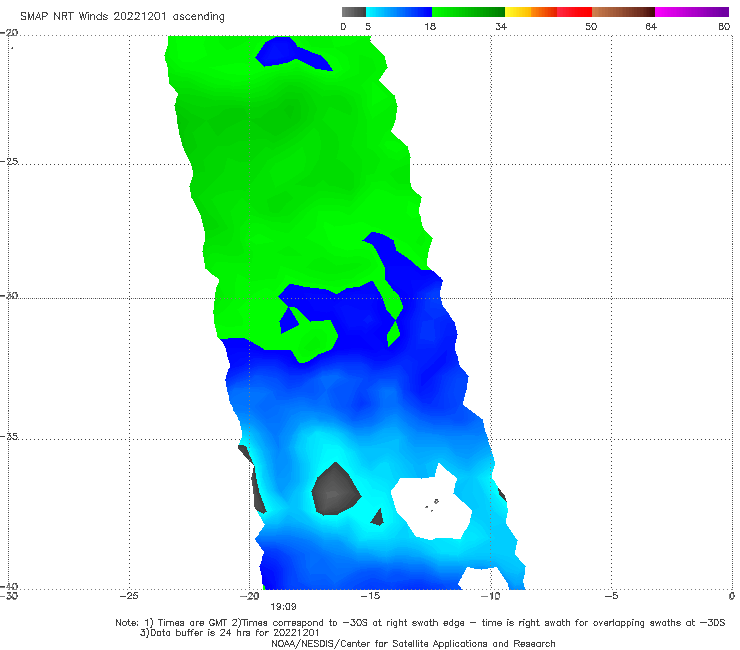Click the red segment of the color bar
Screen dimensions: 740x650
pos(574,12)
